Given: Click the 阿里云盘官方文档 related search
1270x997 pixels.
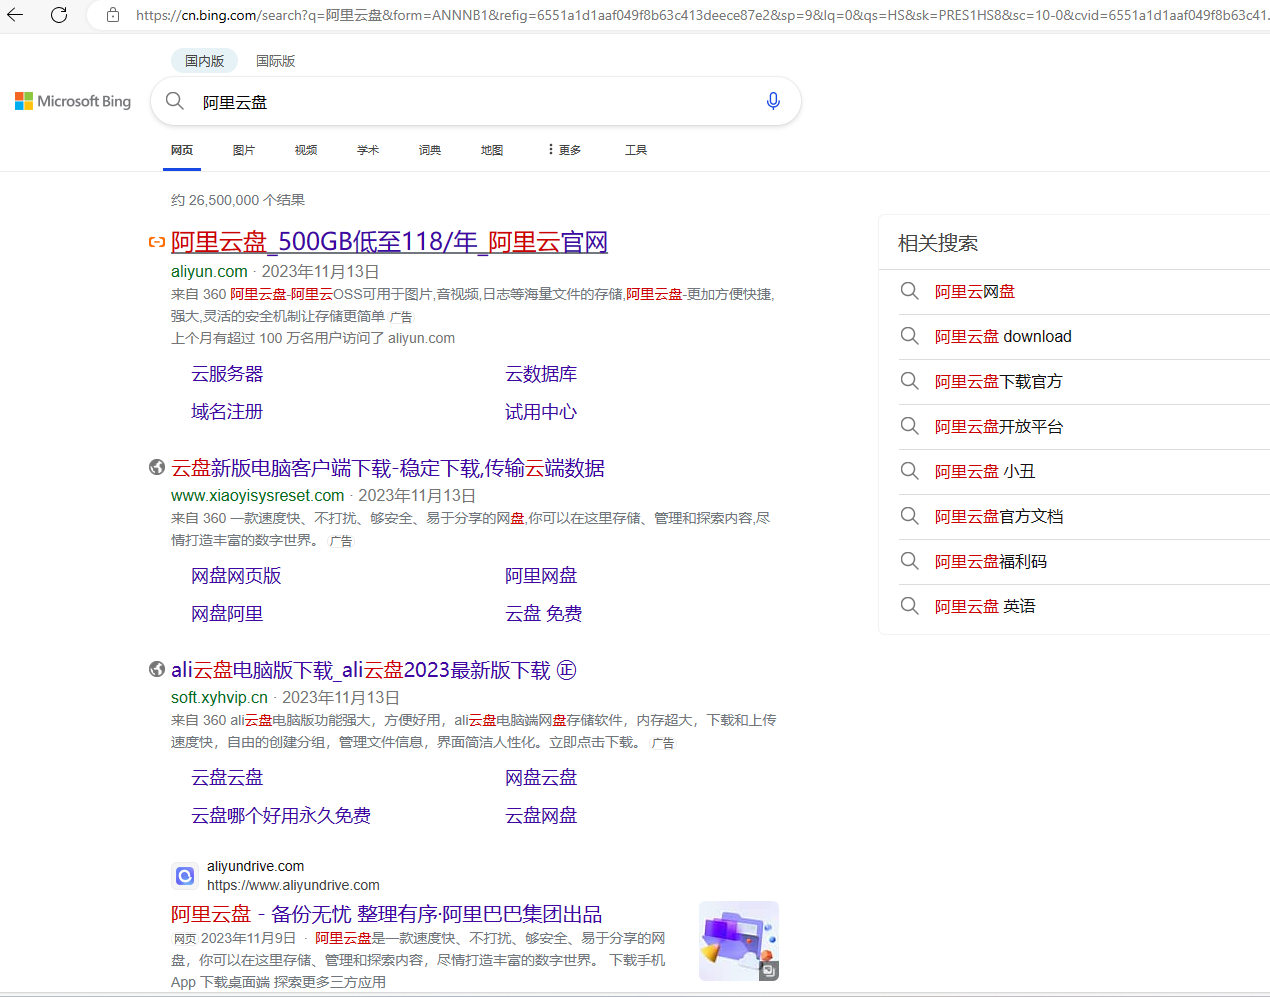Looking at the screenshot, I should (x=999, y=517).
